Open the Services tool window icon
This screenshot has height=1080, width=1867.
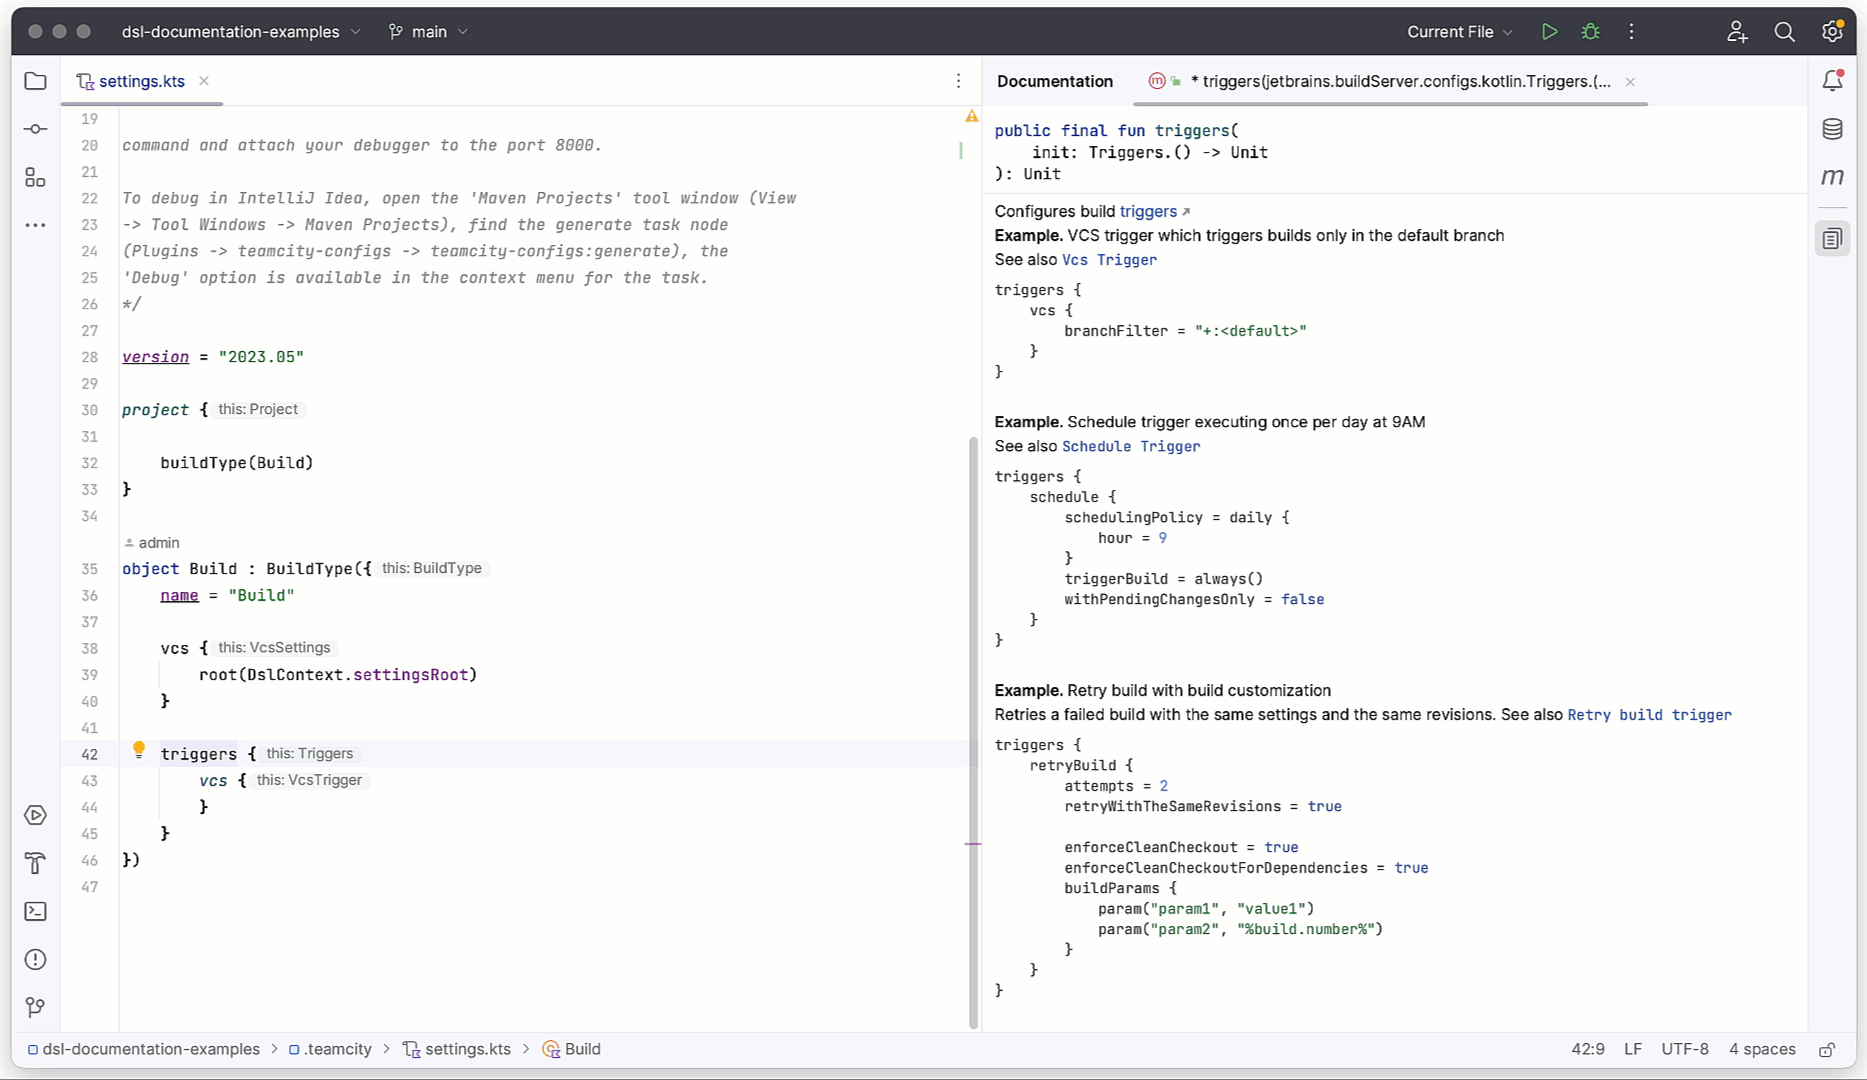(35, 815)
